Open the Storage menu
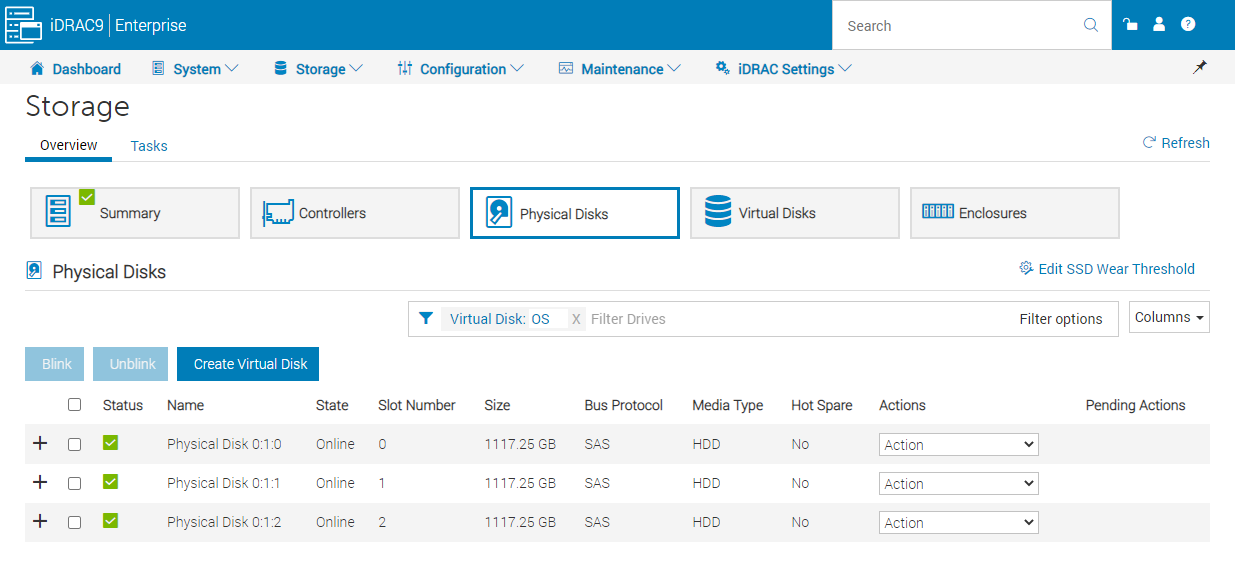This screenshot has height=565, width=1235. pos(318,69)
